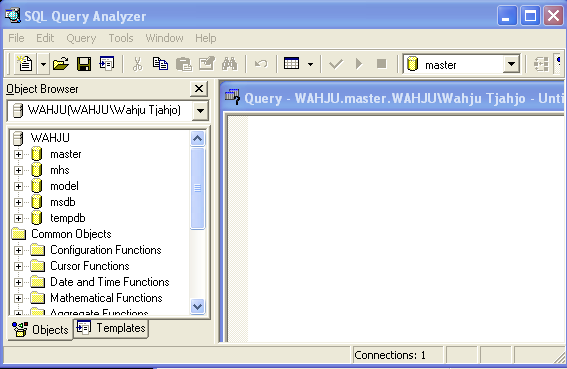Open the Edit menu
Screen dimensions: 567x369
click(45, 38)
